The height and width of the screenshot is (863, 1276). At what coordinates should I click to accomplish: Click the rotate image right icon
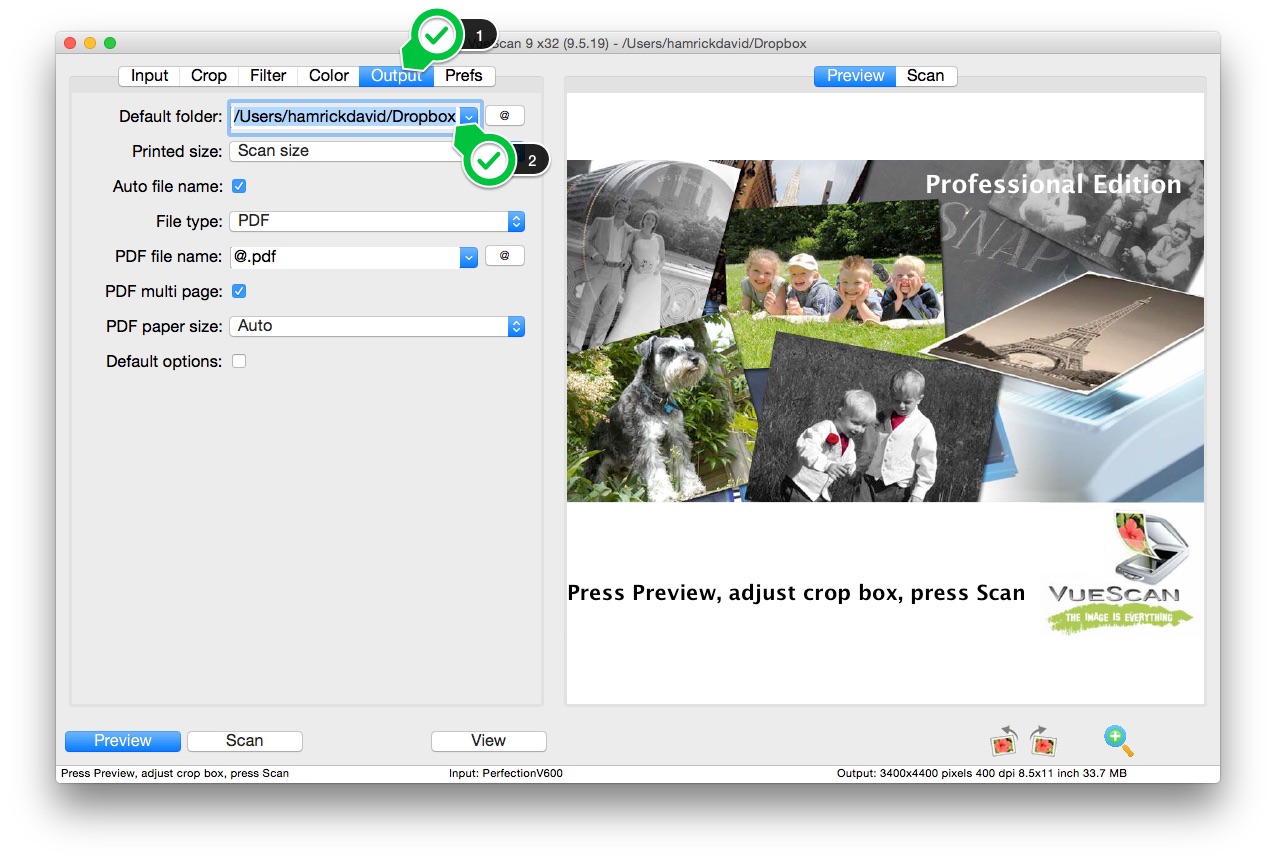pos(1043,741)
